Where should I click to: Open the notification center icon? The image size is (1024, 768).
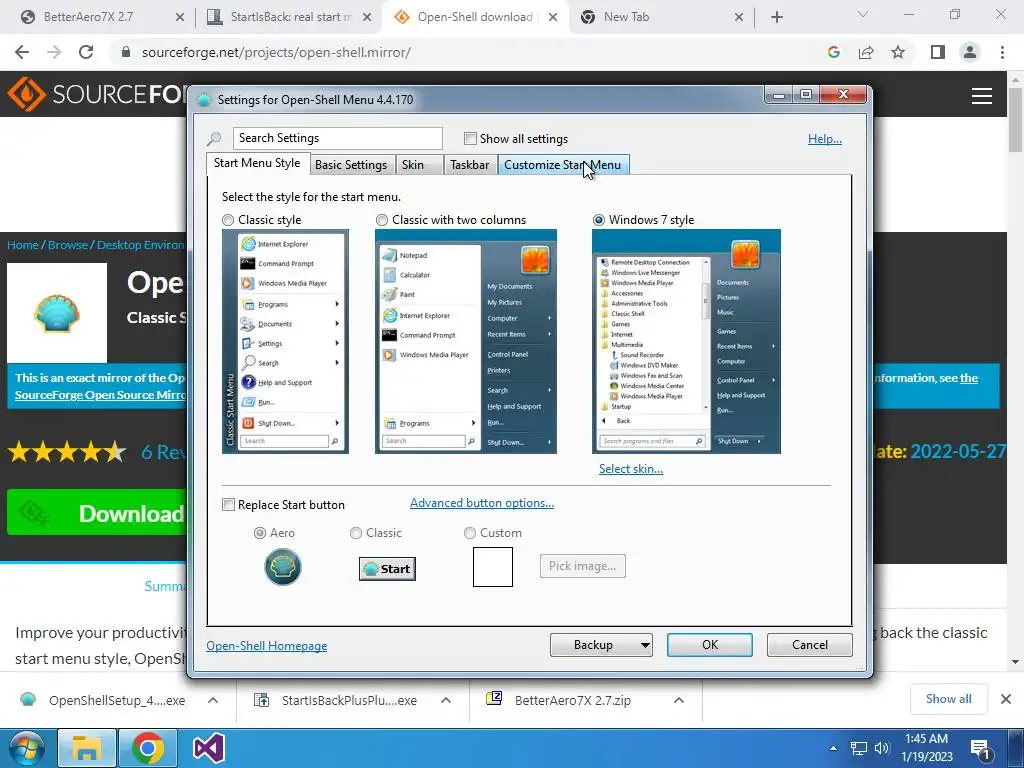pyautogui.click(x=980, y=749)
